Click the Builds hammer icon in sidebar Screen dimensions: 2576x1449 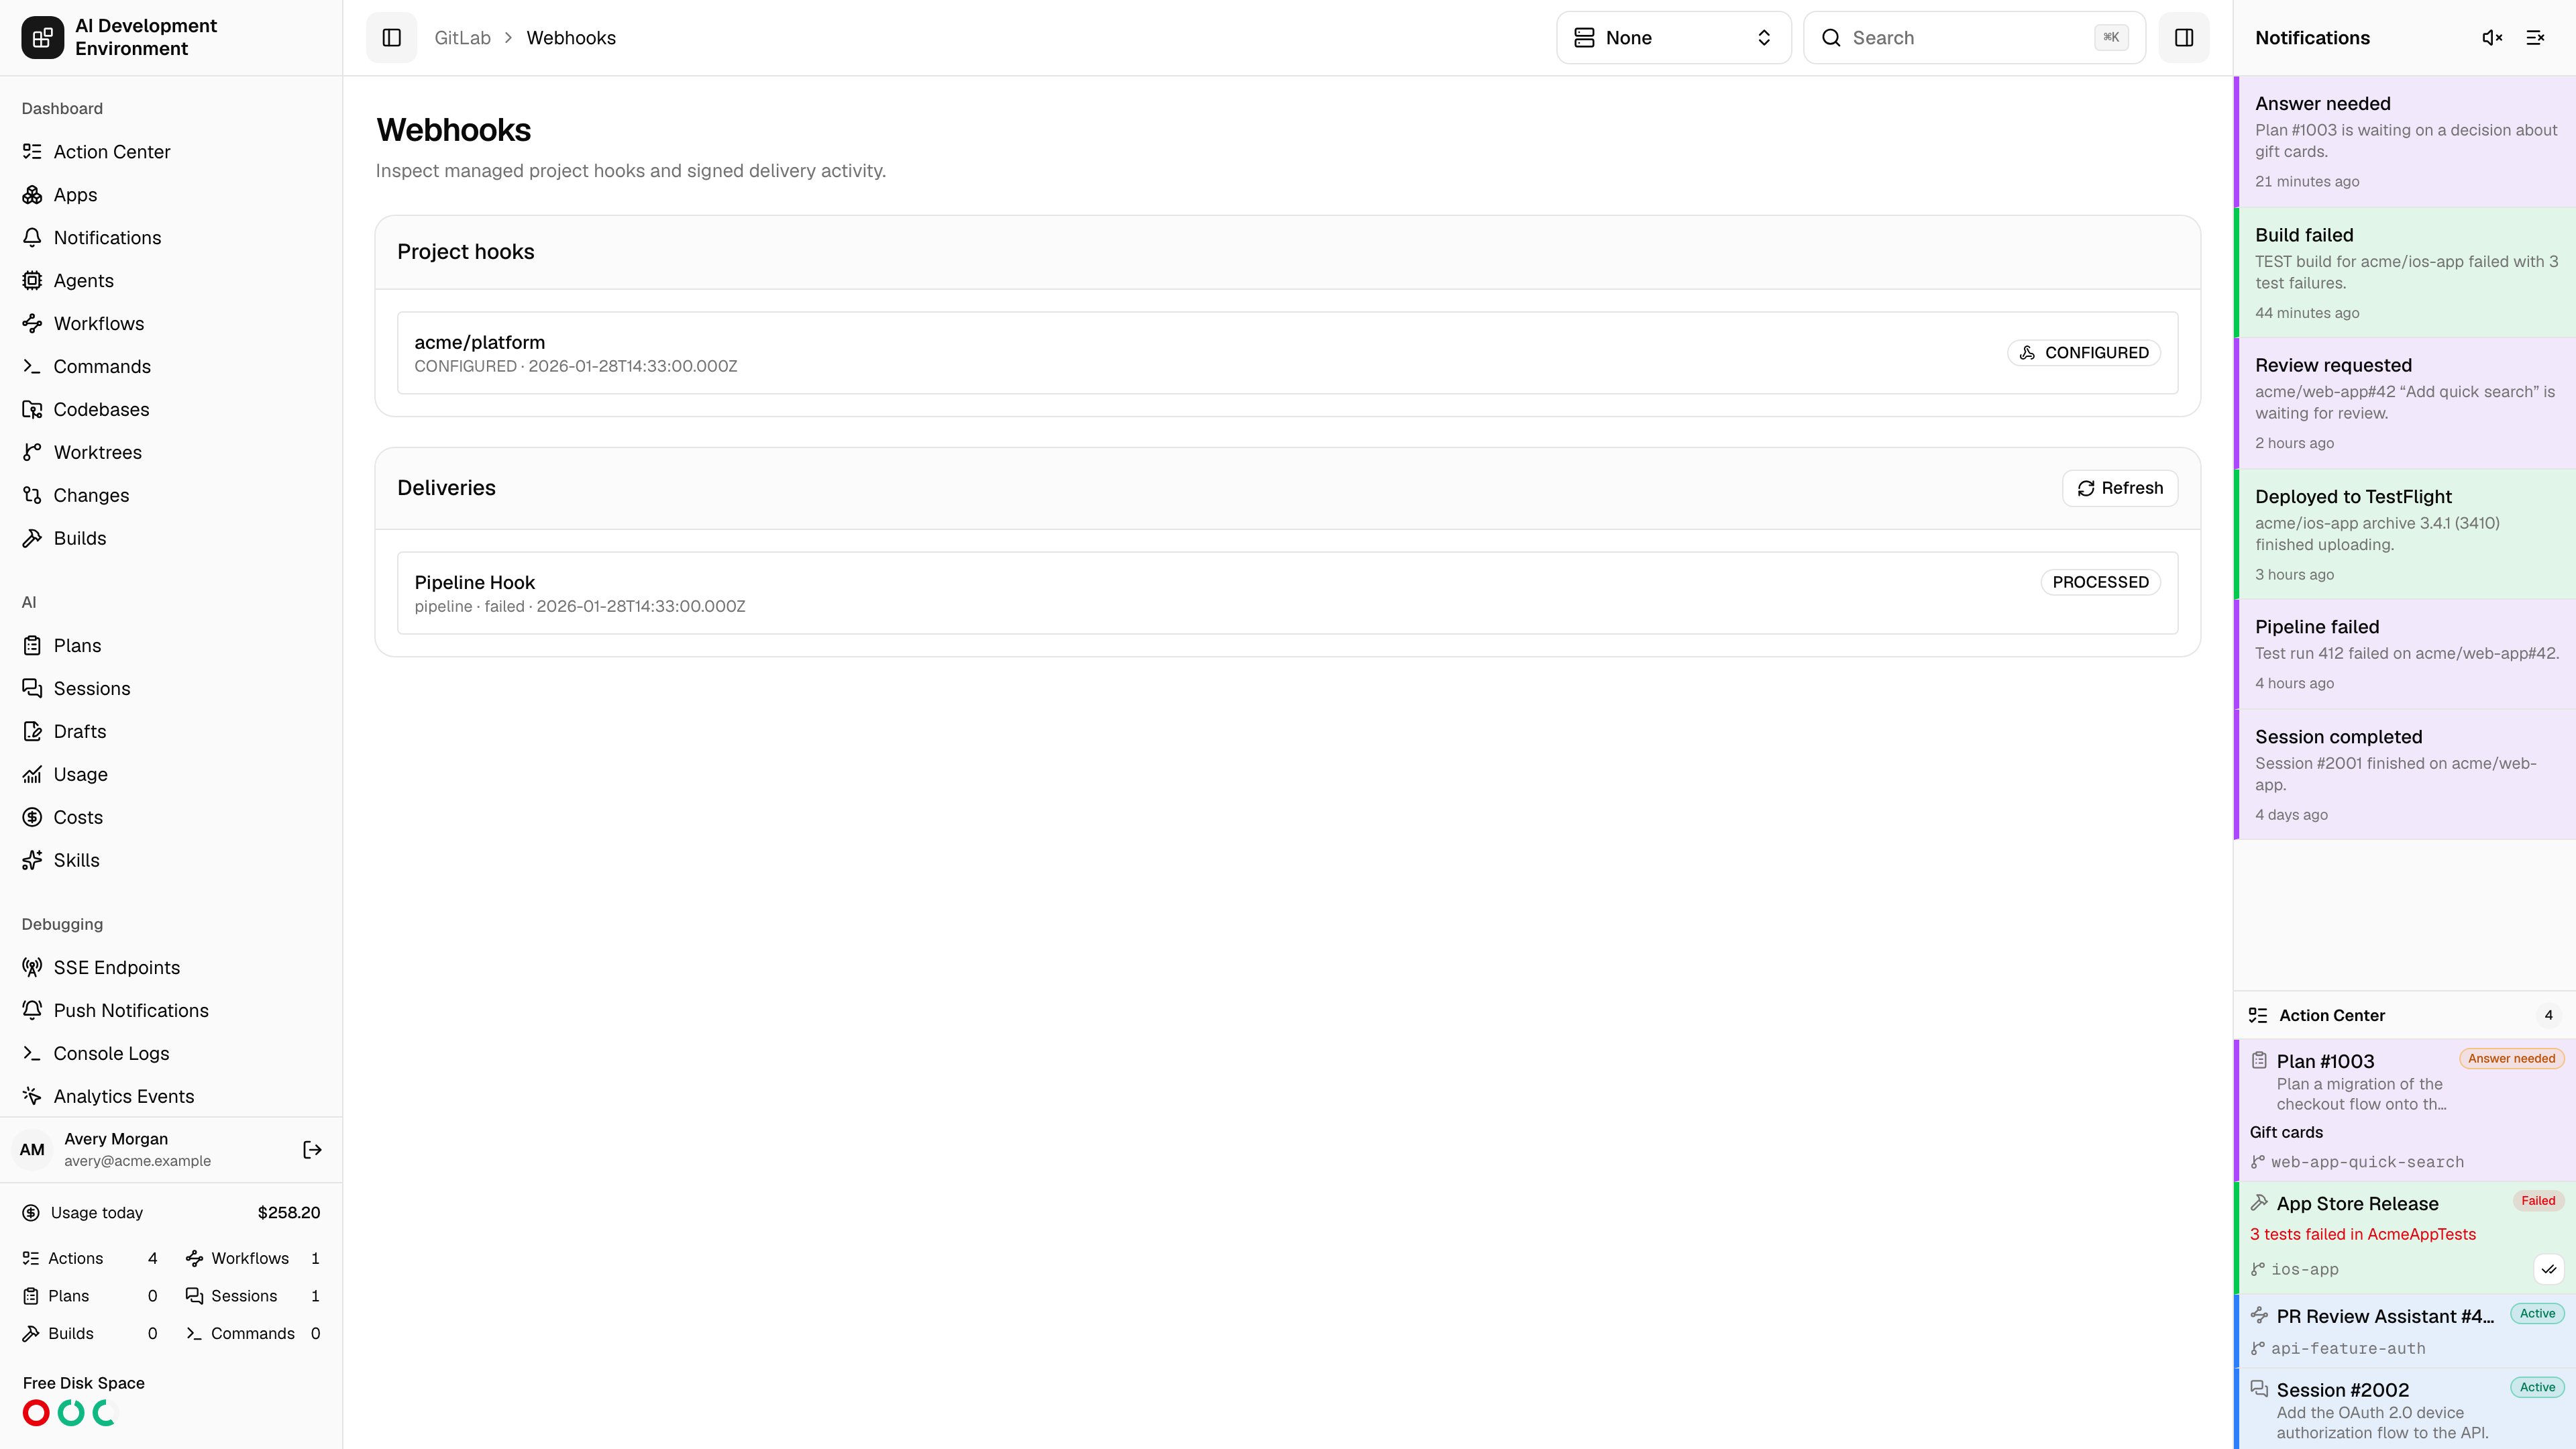[32, 539]
